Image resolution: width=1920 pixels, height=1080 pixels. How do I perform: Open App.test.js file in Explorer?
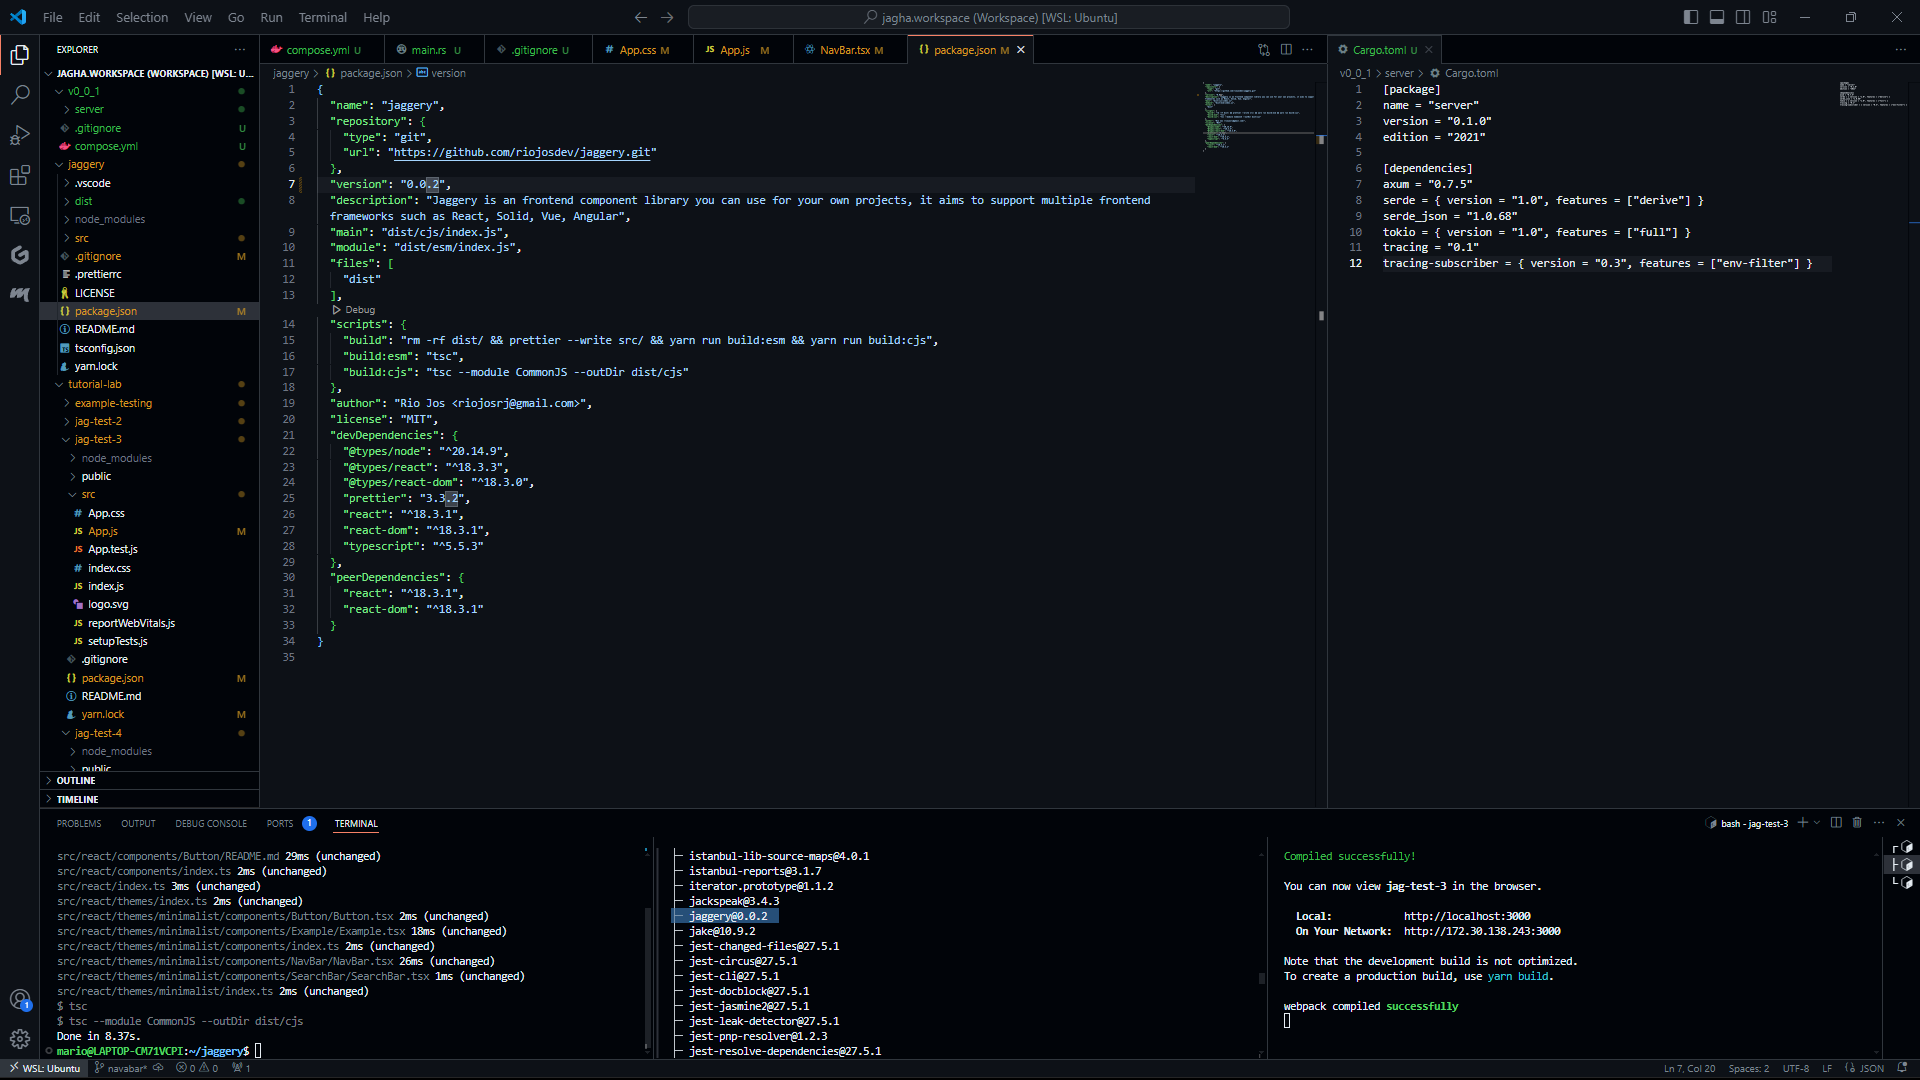coord(149,549)
